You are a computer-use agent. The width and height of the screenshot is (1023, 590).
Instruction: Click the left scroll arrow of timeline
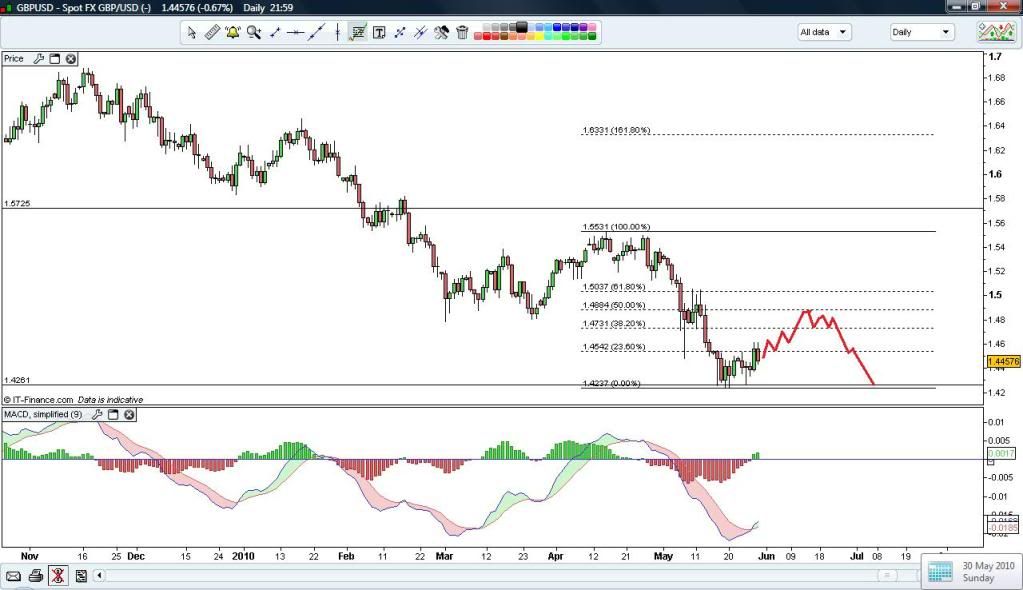pyautogui.click(x=99, y=576)
